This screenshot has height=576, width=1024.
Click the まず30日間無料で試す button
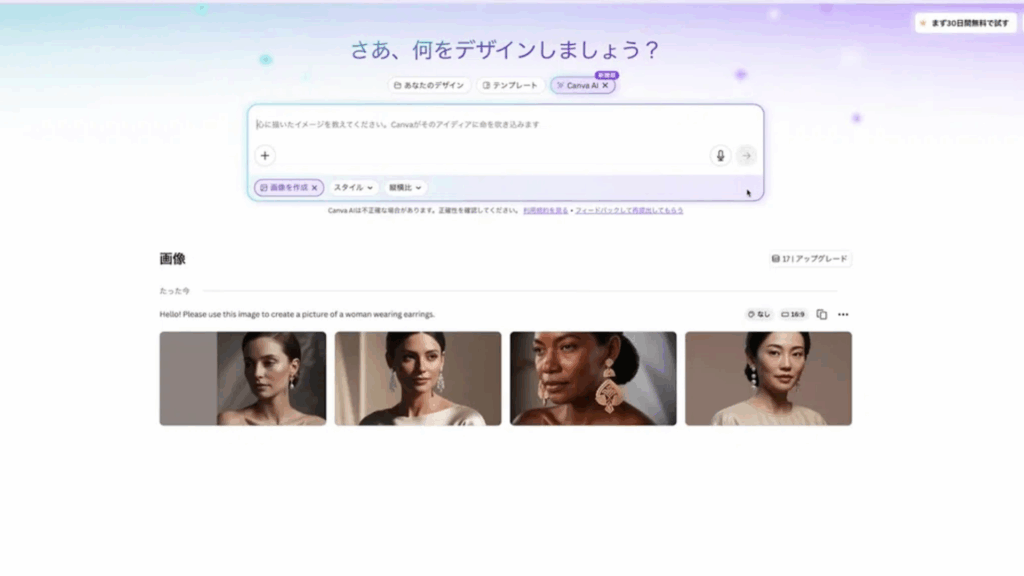(x=965, y=23)
